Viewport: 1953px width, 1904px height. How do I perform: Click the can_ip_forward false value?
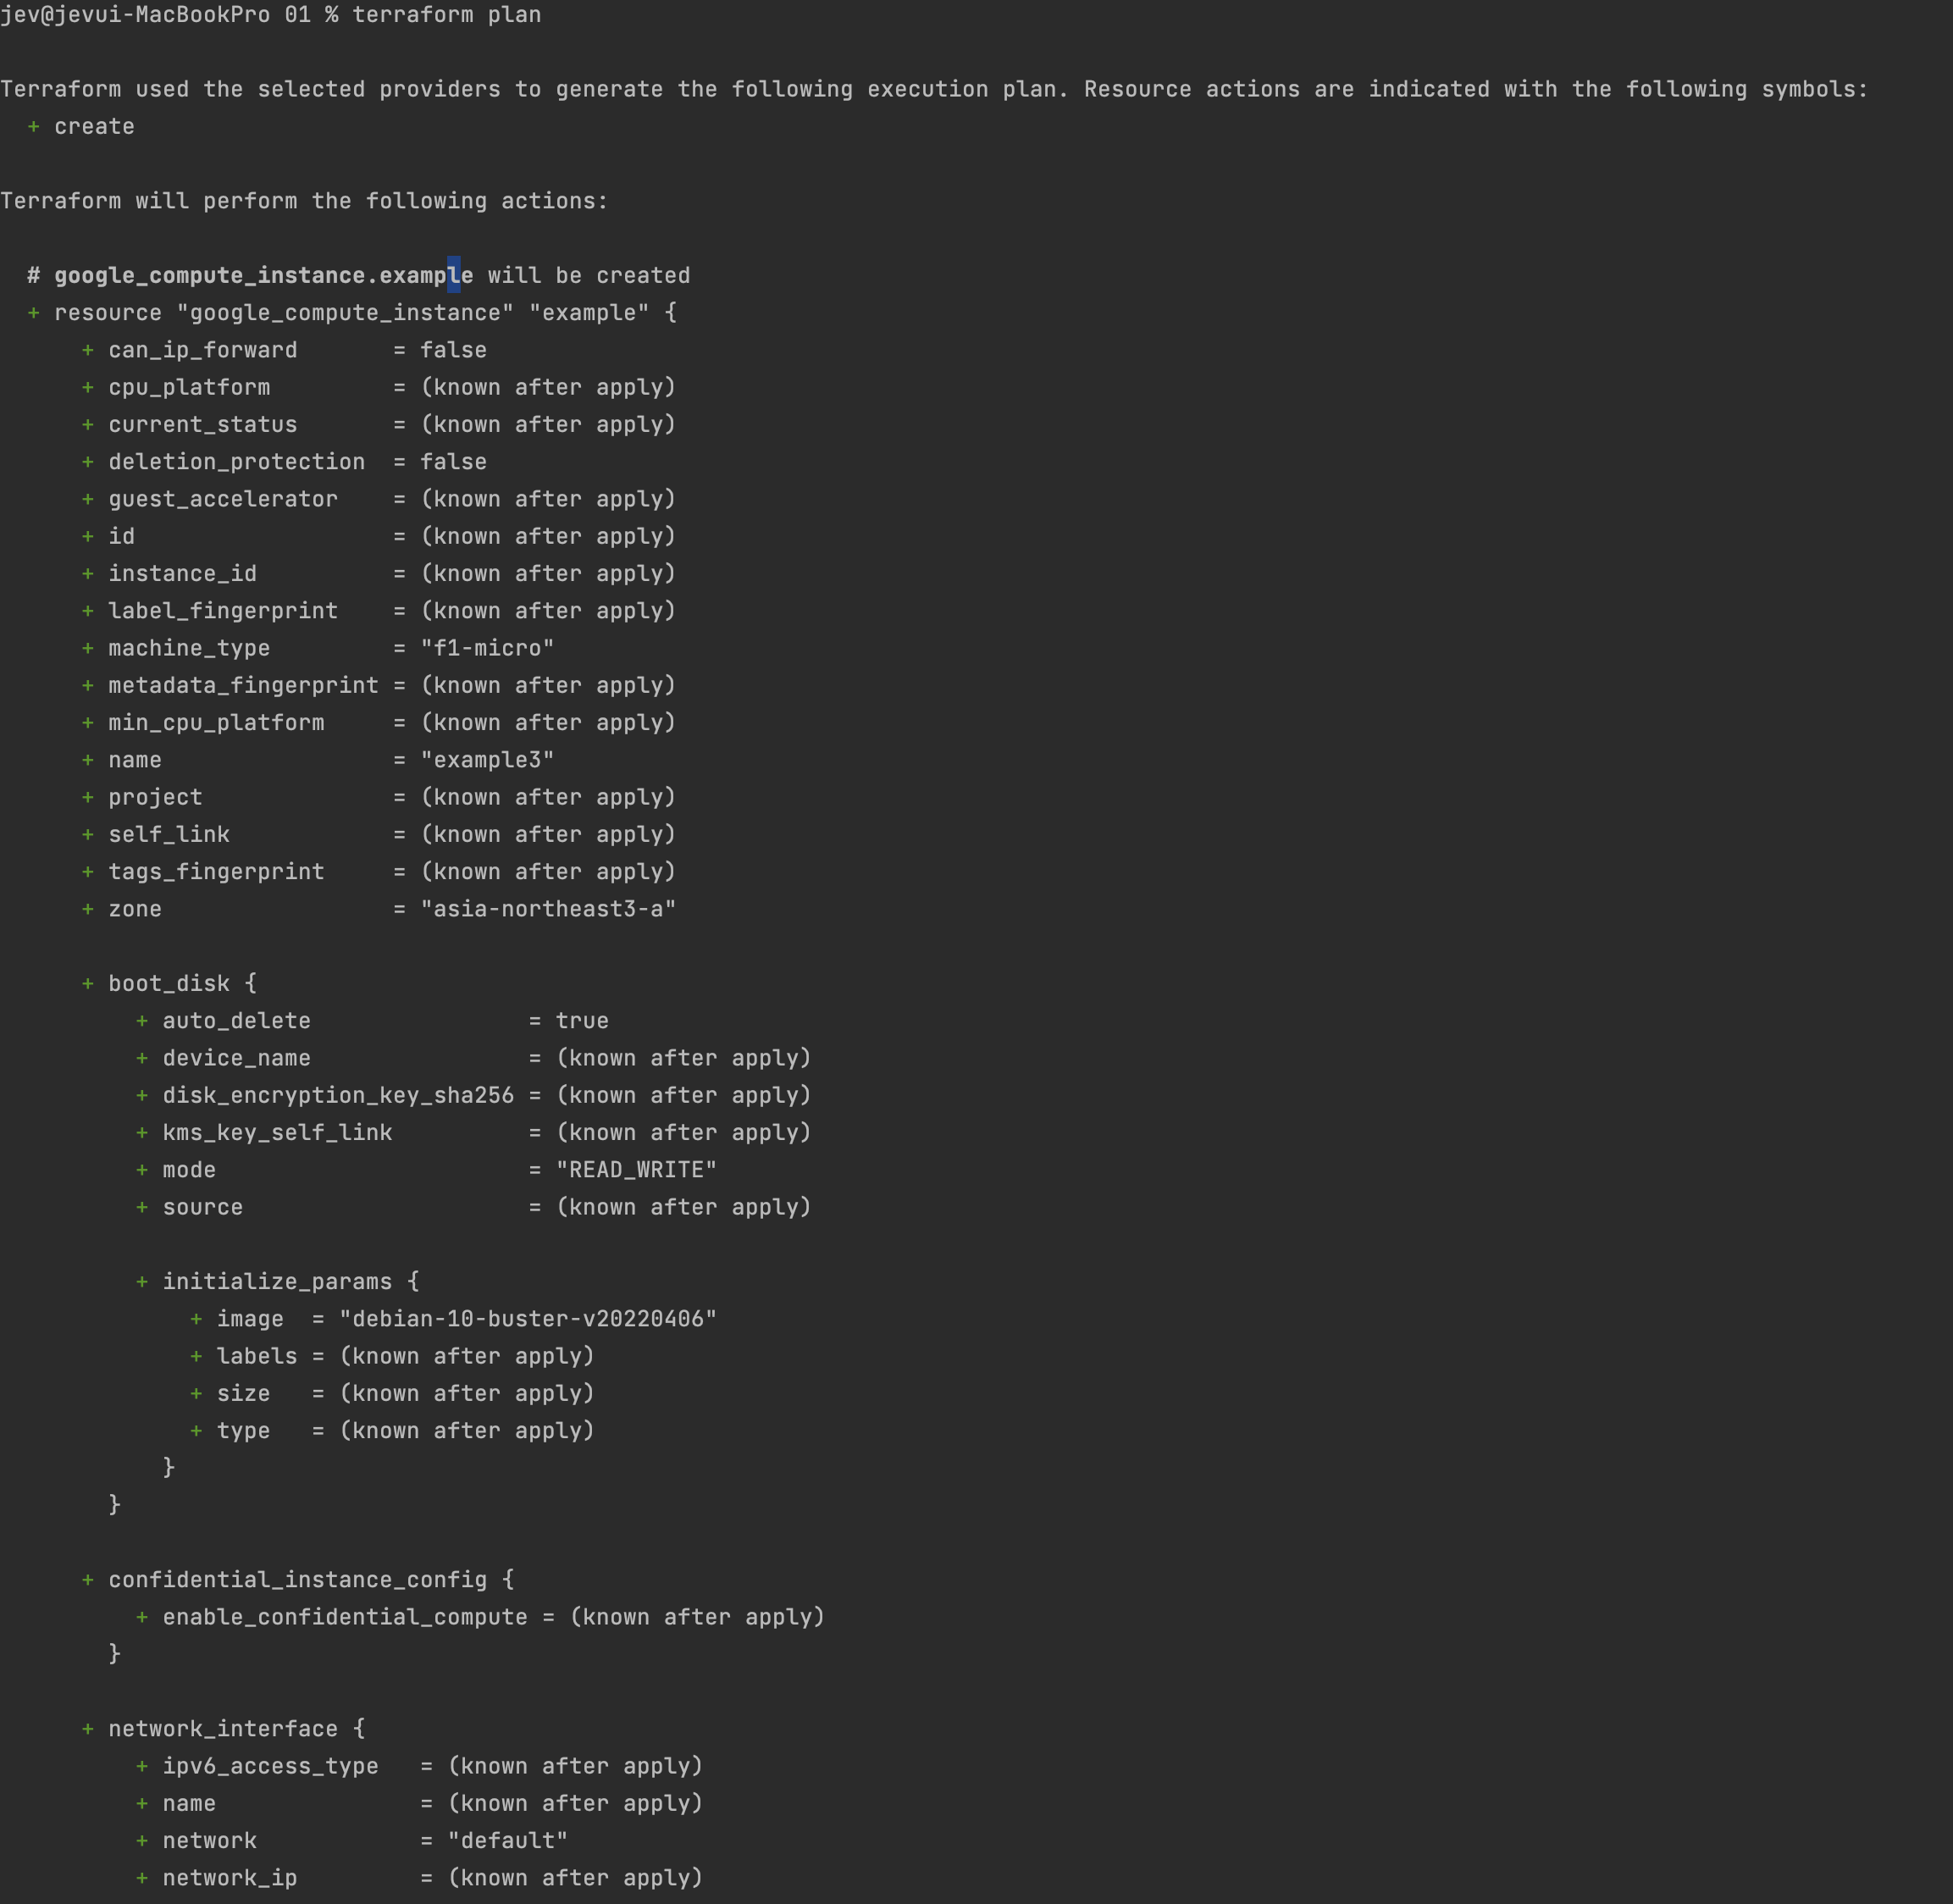(453, 350)
